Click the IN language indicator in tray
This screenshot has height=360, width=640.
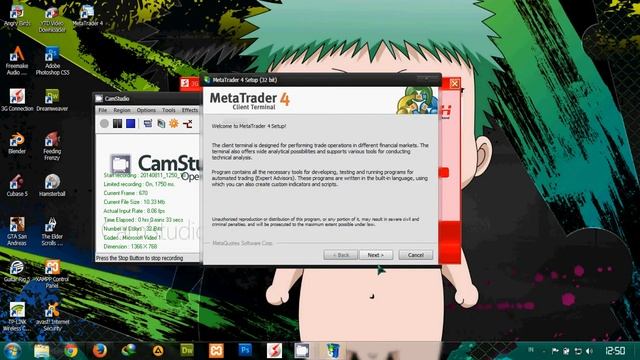[x=531, y=350]
